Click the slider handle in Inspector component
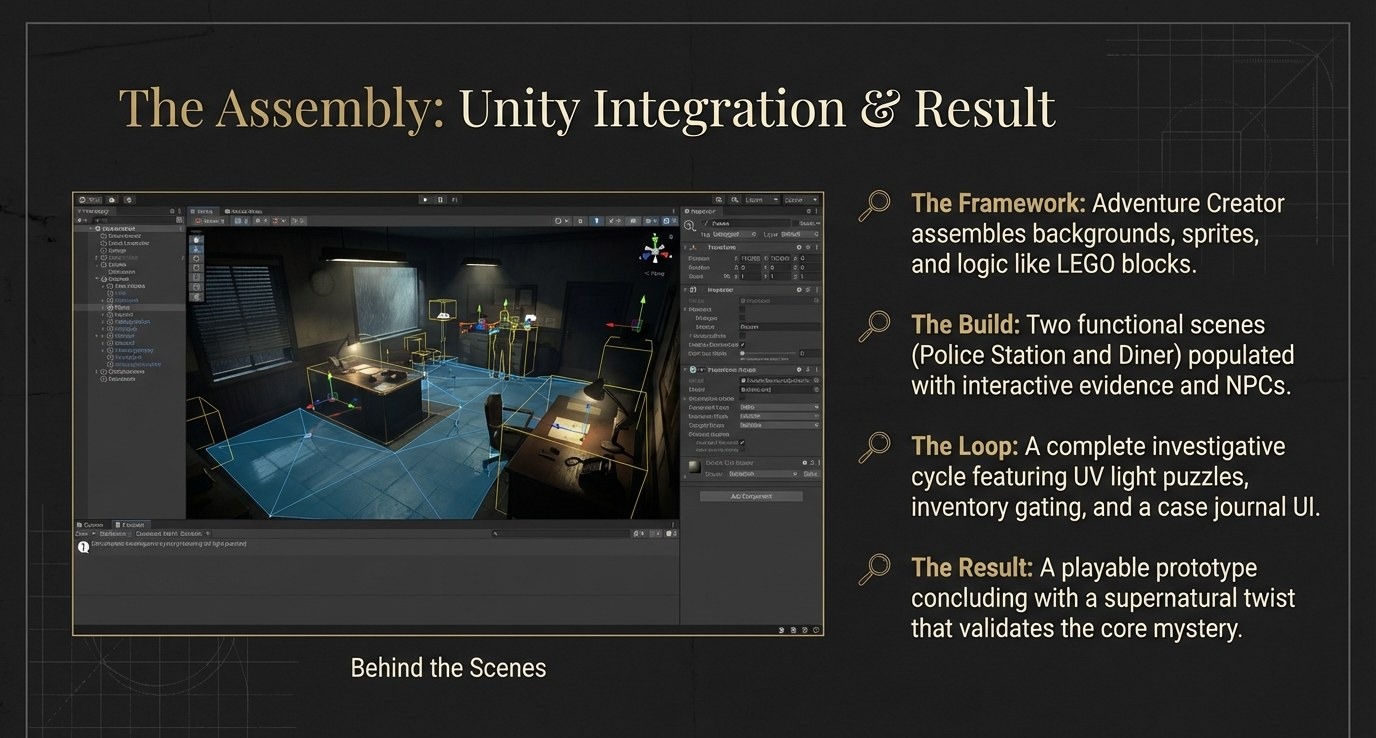The image size is (1376, 738). (x=742, y=354)
